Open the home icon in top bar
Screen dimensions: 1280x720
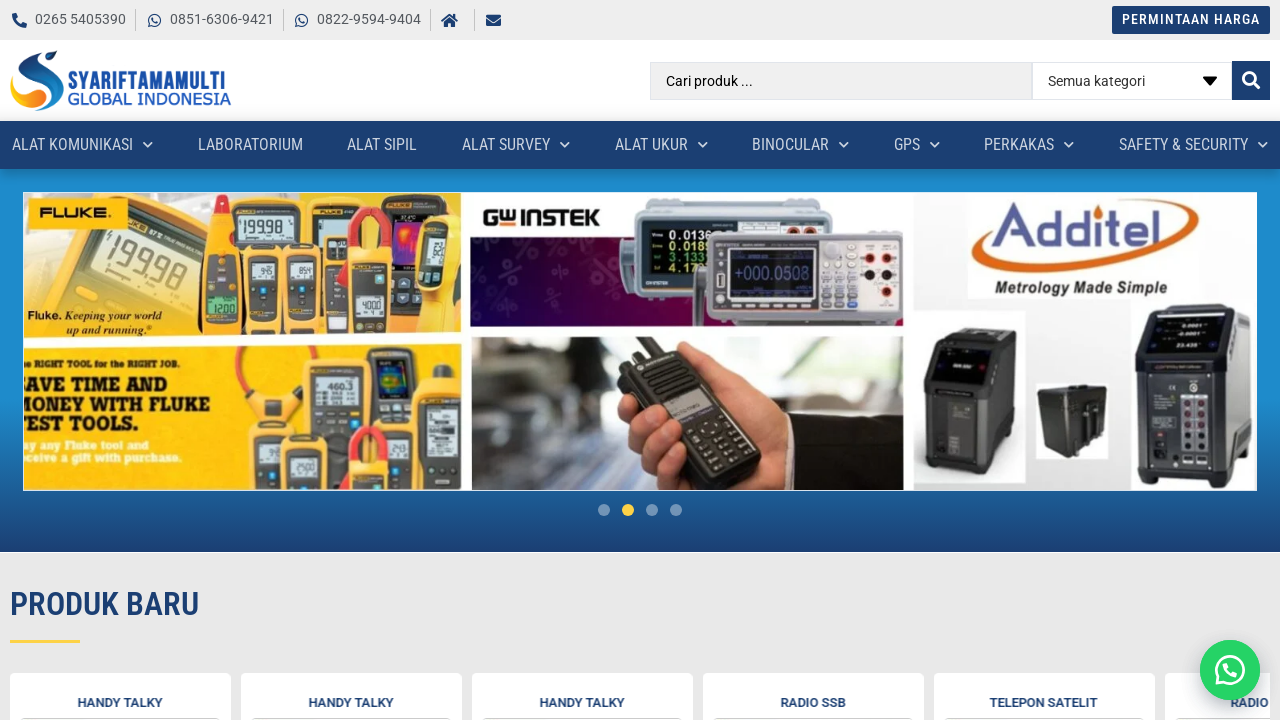[x=449, y=20]
